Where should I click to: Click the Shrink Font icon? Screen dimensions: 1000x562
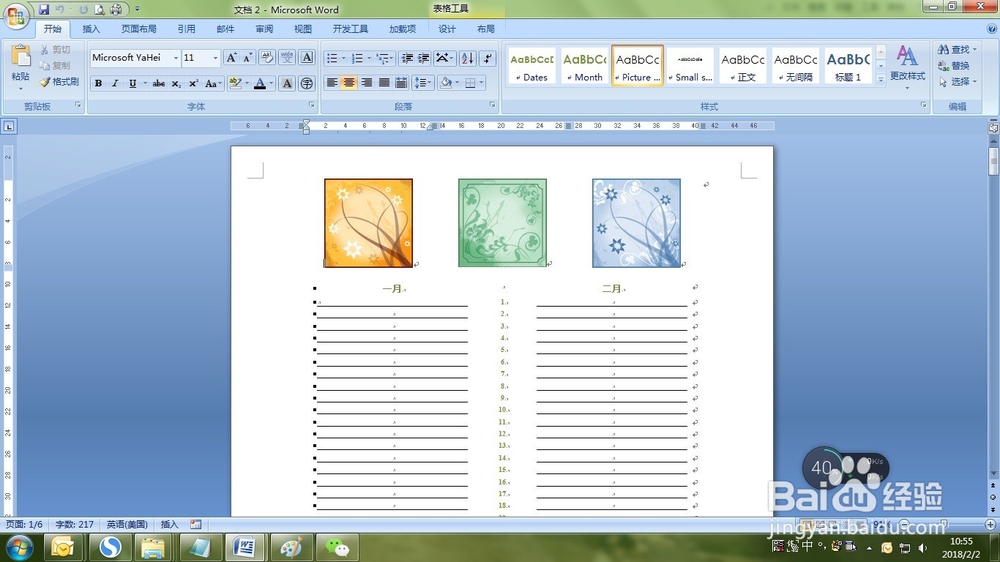coord(247,58)
